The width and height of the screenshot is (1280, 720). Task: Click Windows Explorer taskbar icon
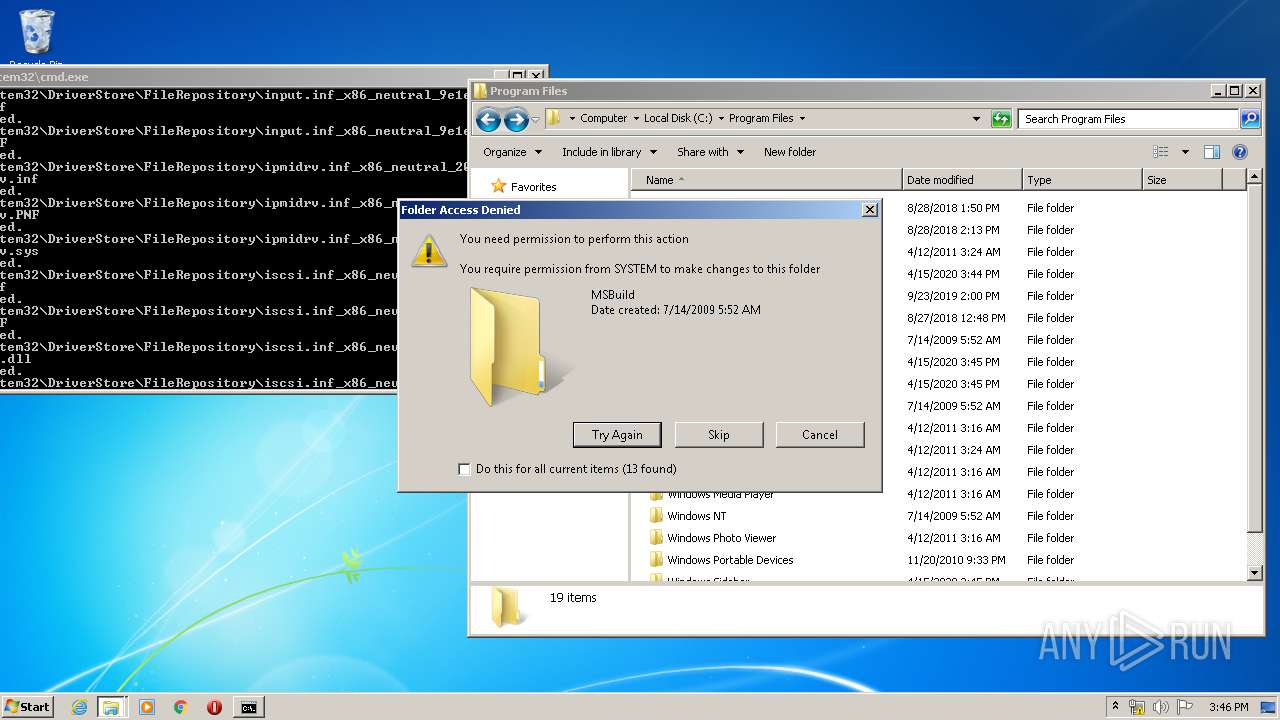[111, 707]
